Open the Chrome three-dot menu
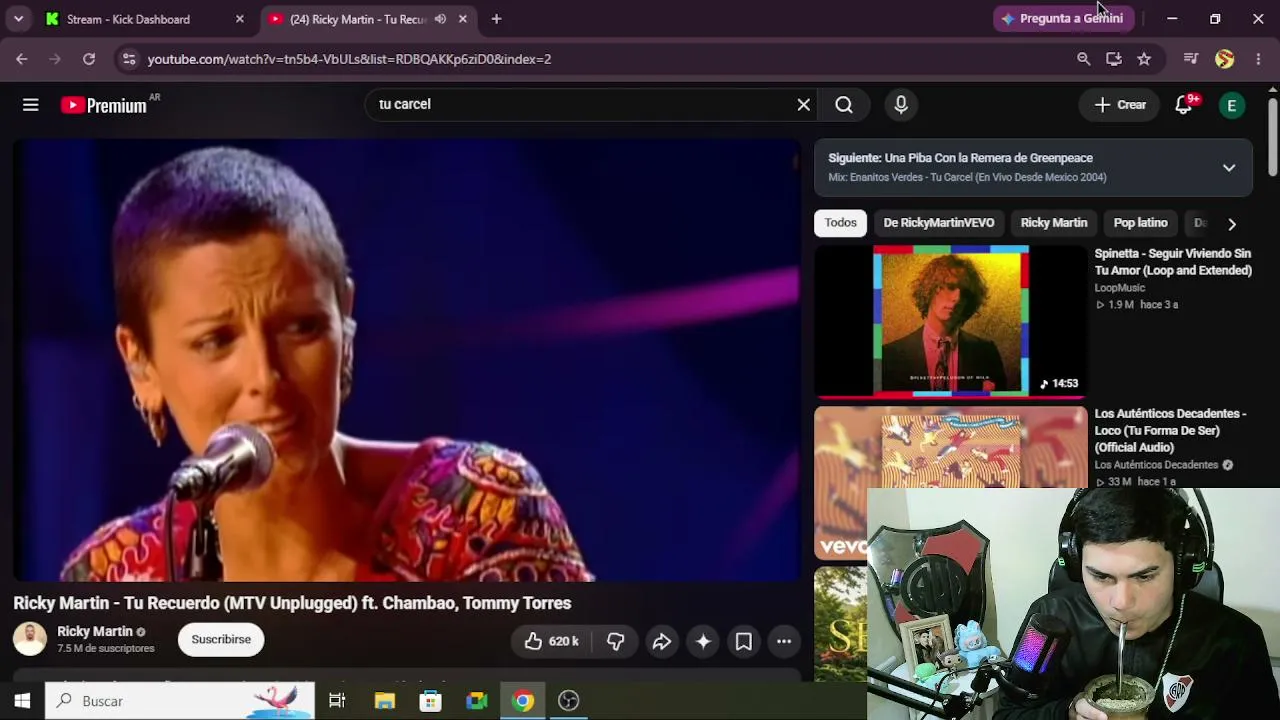The image size is (1280, 720). tap(1258, 59)
